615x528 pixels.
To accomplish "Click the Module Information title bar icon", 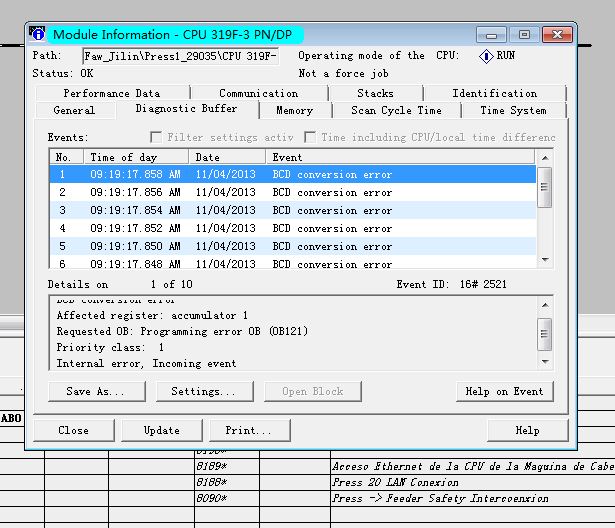I will 38,35.
